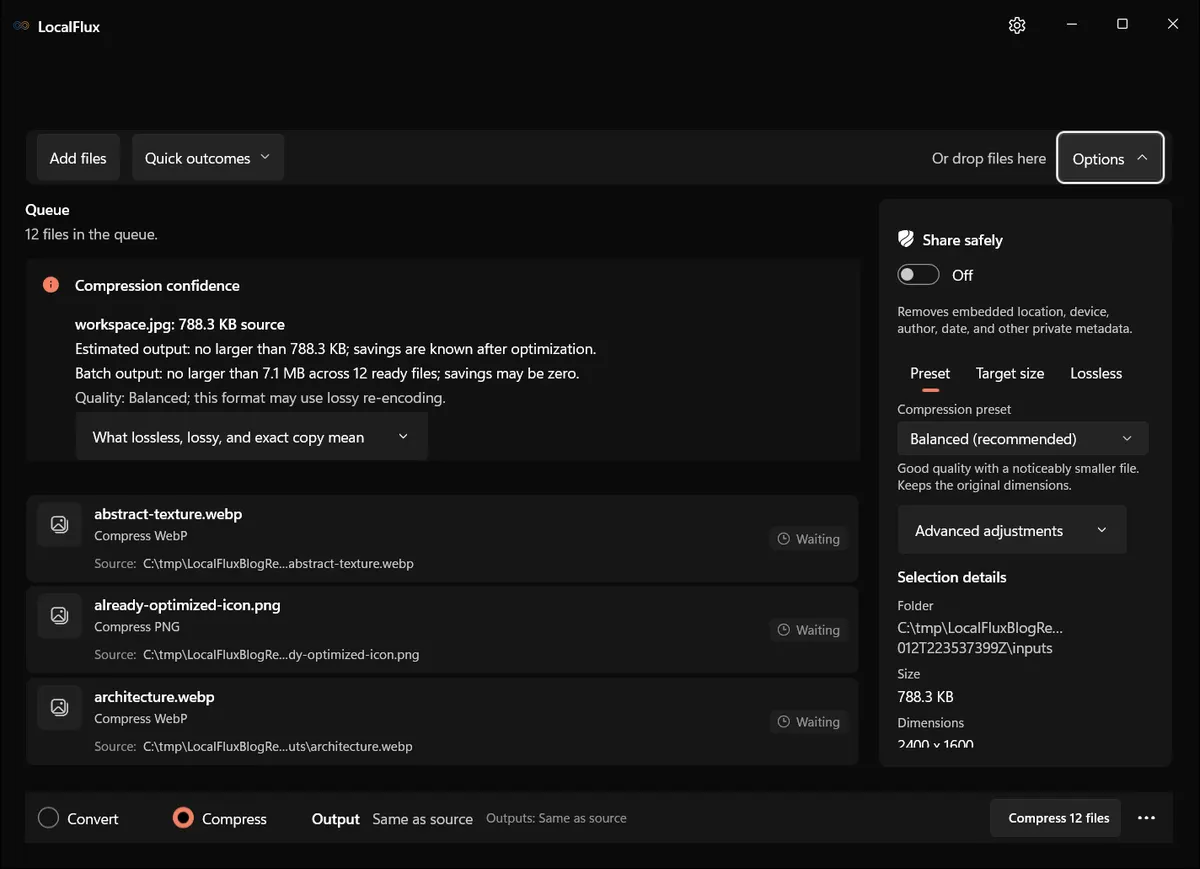This screenshot has width=1200, height=869.
Task: Click the image icon for already-optimized-icon.png
Action: pyautogui.click(x=59, y=615)
